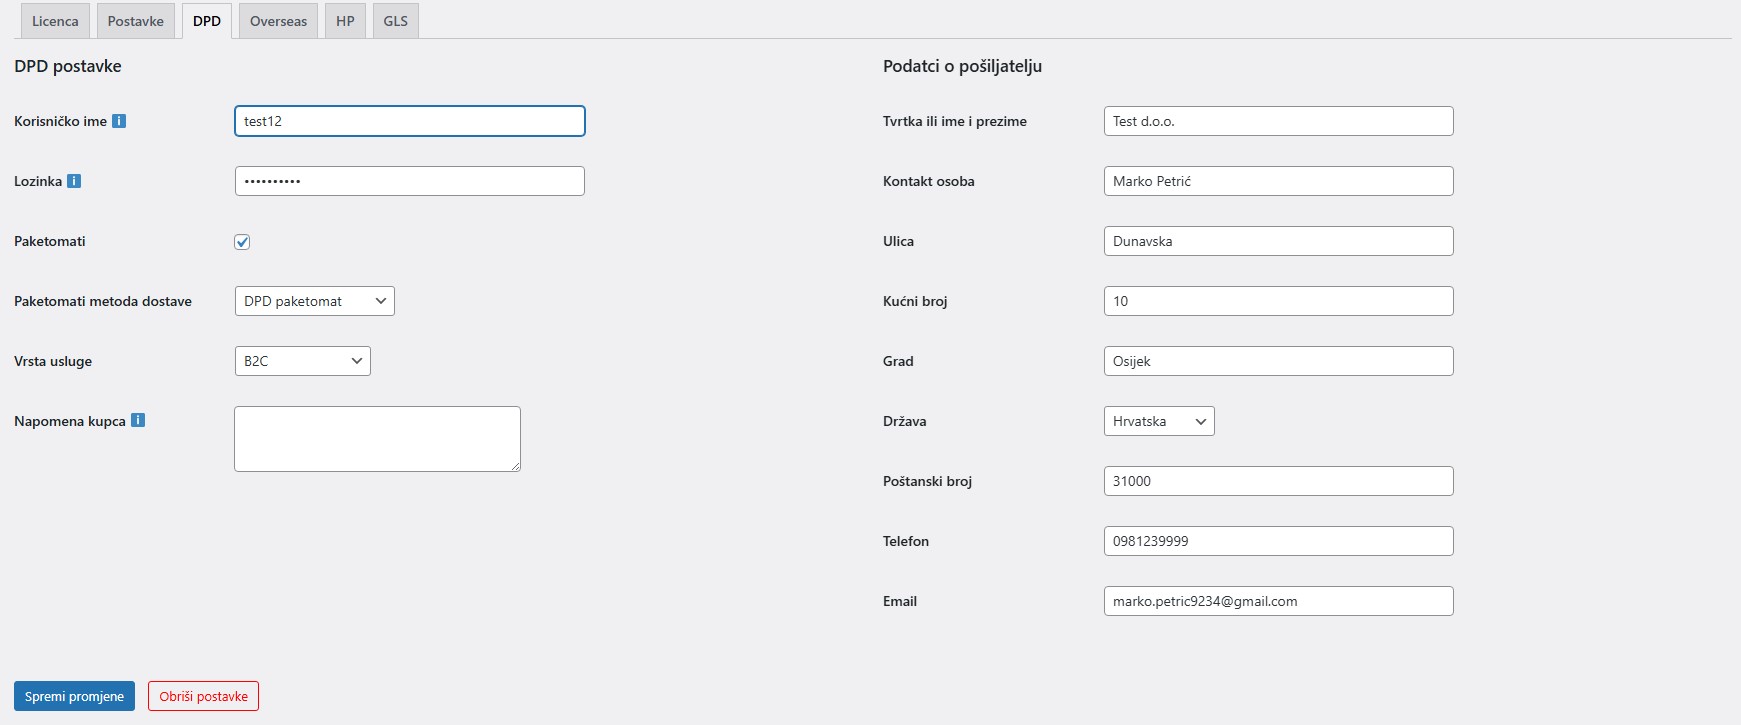Select the HP tab
The width and height of the screenshot is (1741, 725).
click(x=345, y=21)
